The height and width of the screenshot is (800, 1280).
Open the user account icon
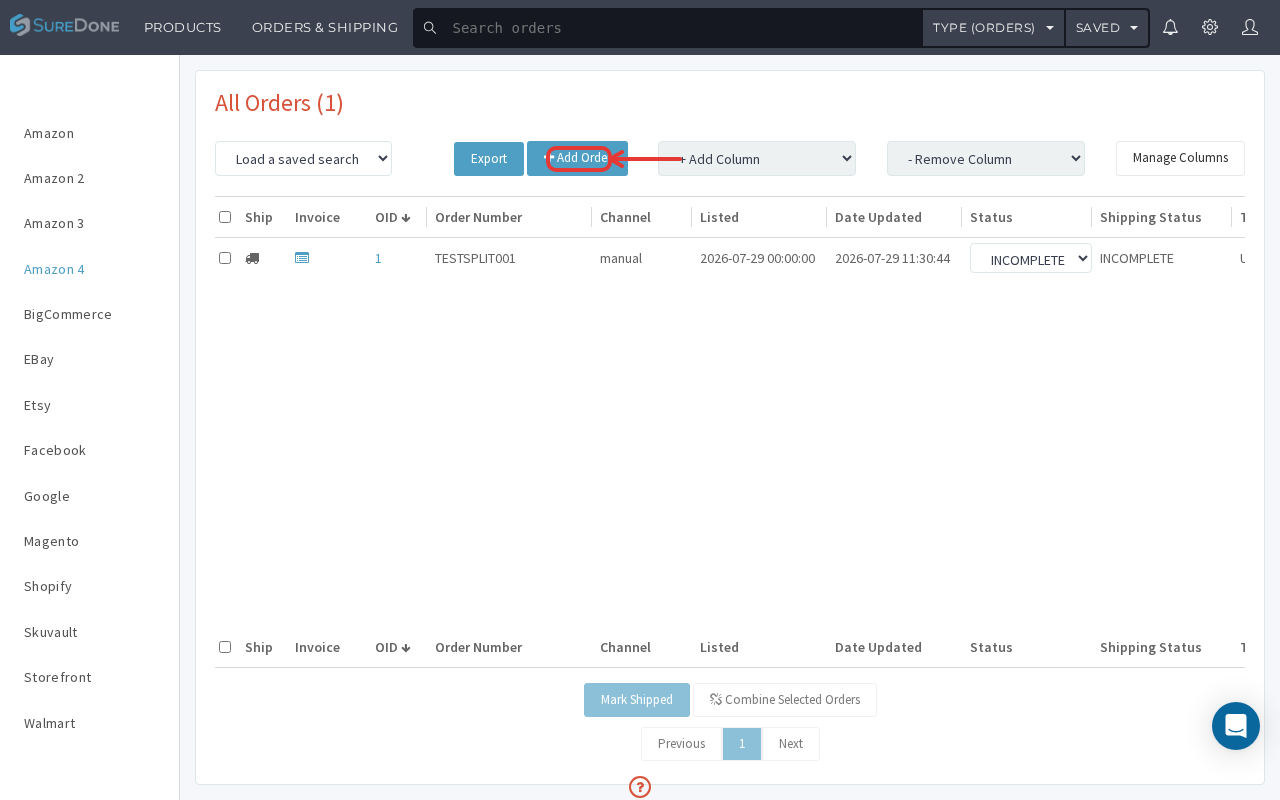tap(1250, 27)
